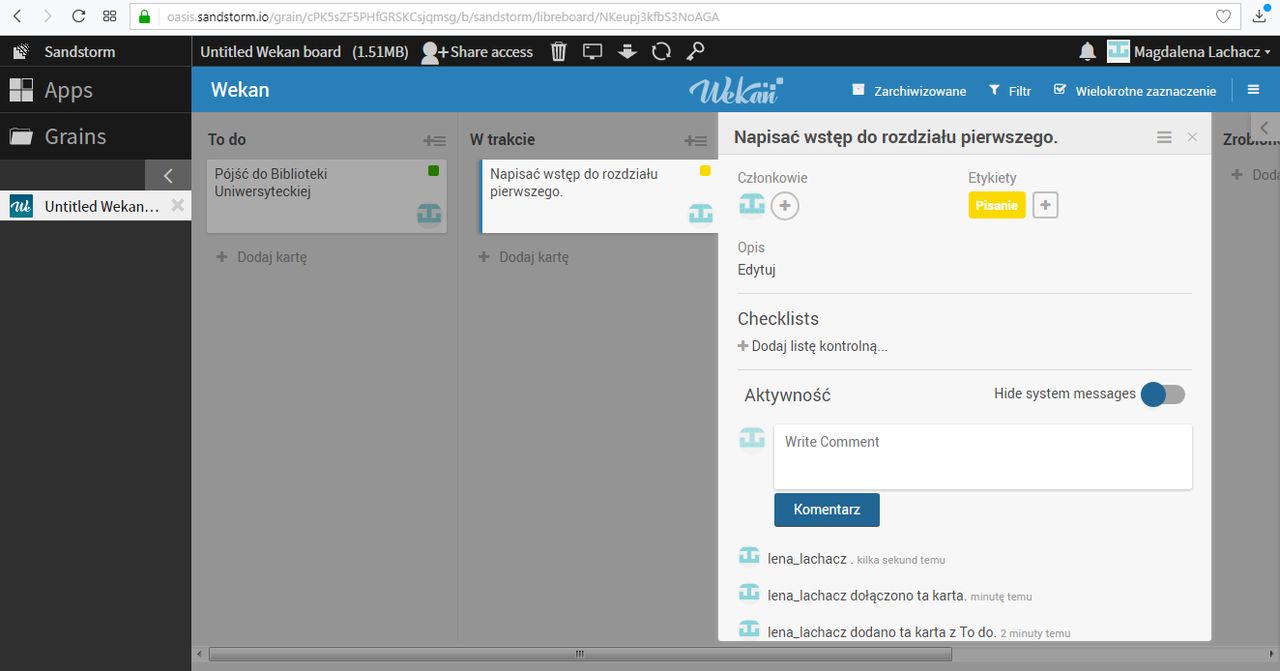Restart the grain

pyautogui.click(x=661, y=51)
